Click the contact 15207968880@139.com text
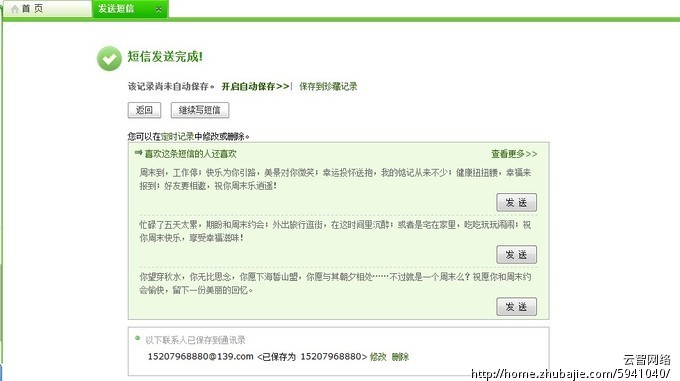 200,356
